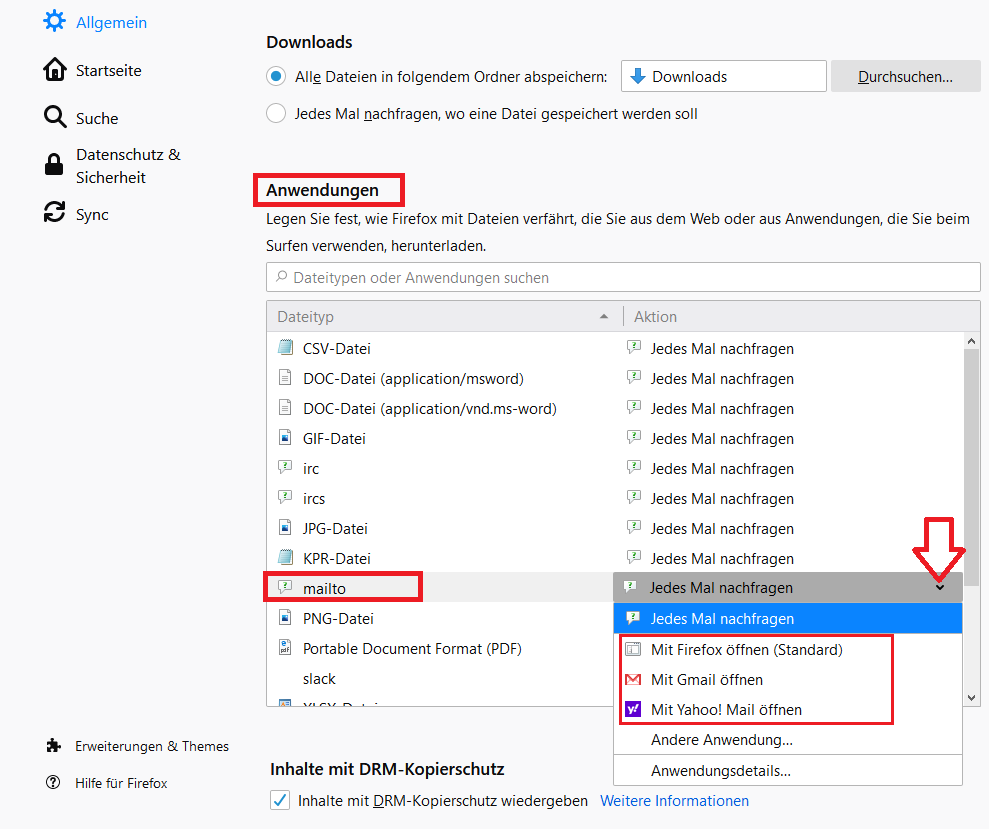Open the 'Weitere Informationen' link
Screen dimensions: 989x830
pos(674,801)
